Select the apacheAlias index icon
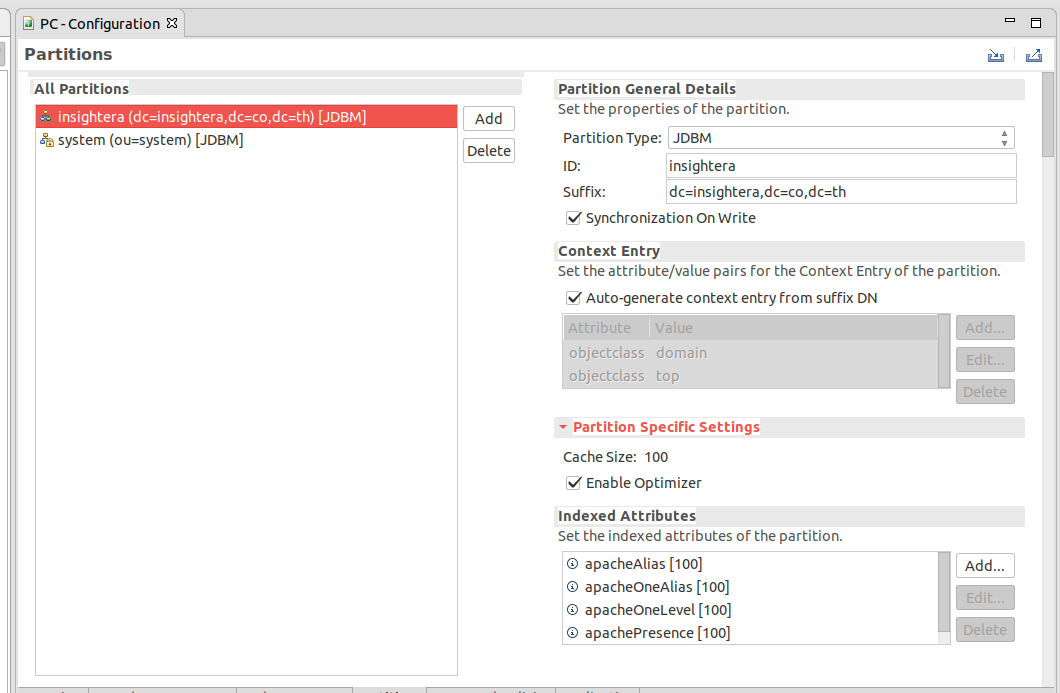The width and height of the screenshot is (1060, 693). [573, 563]
